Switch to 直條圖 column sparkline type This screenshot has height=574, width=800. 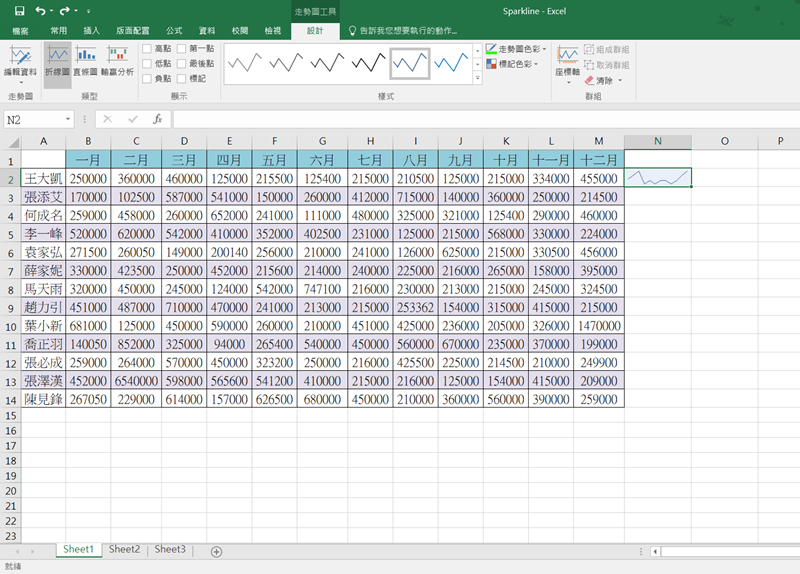tap(85, 62)
